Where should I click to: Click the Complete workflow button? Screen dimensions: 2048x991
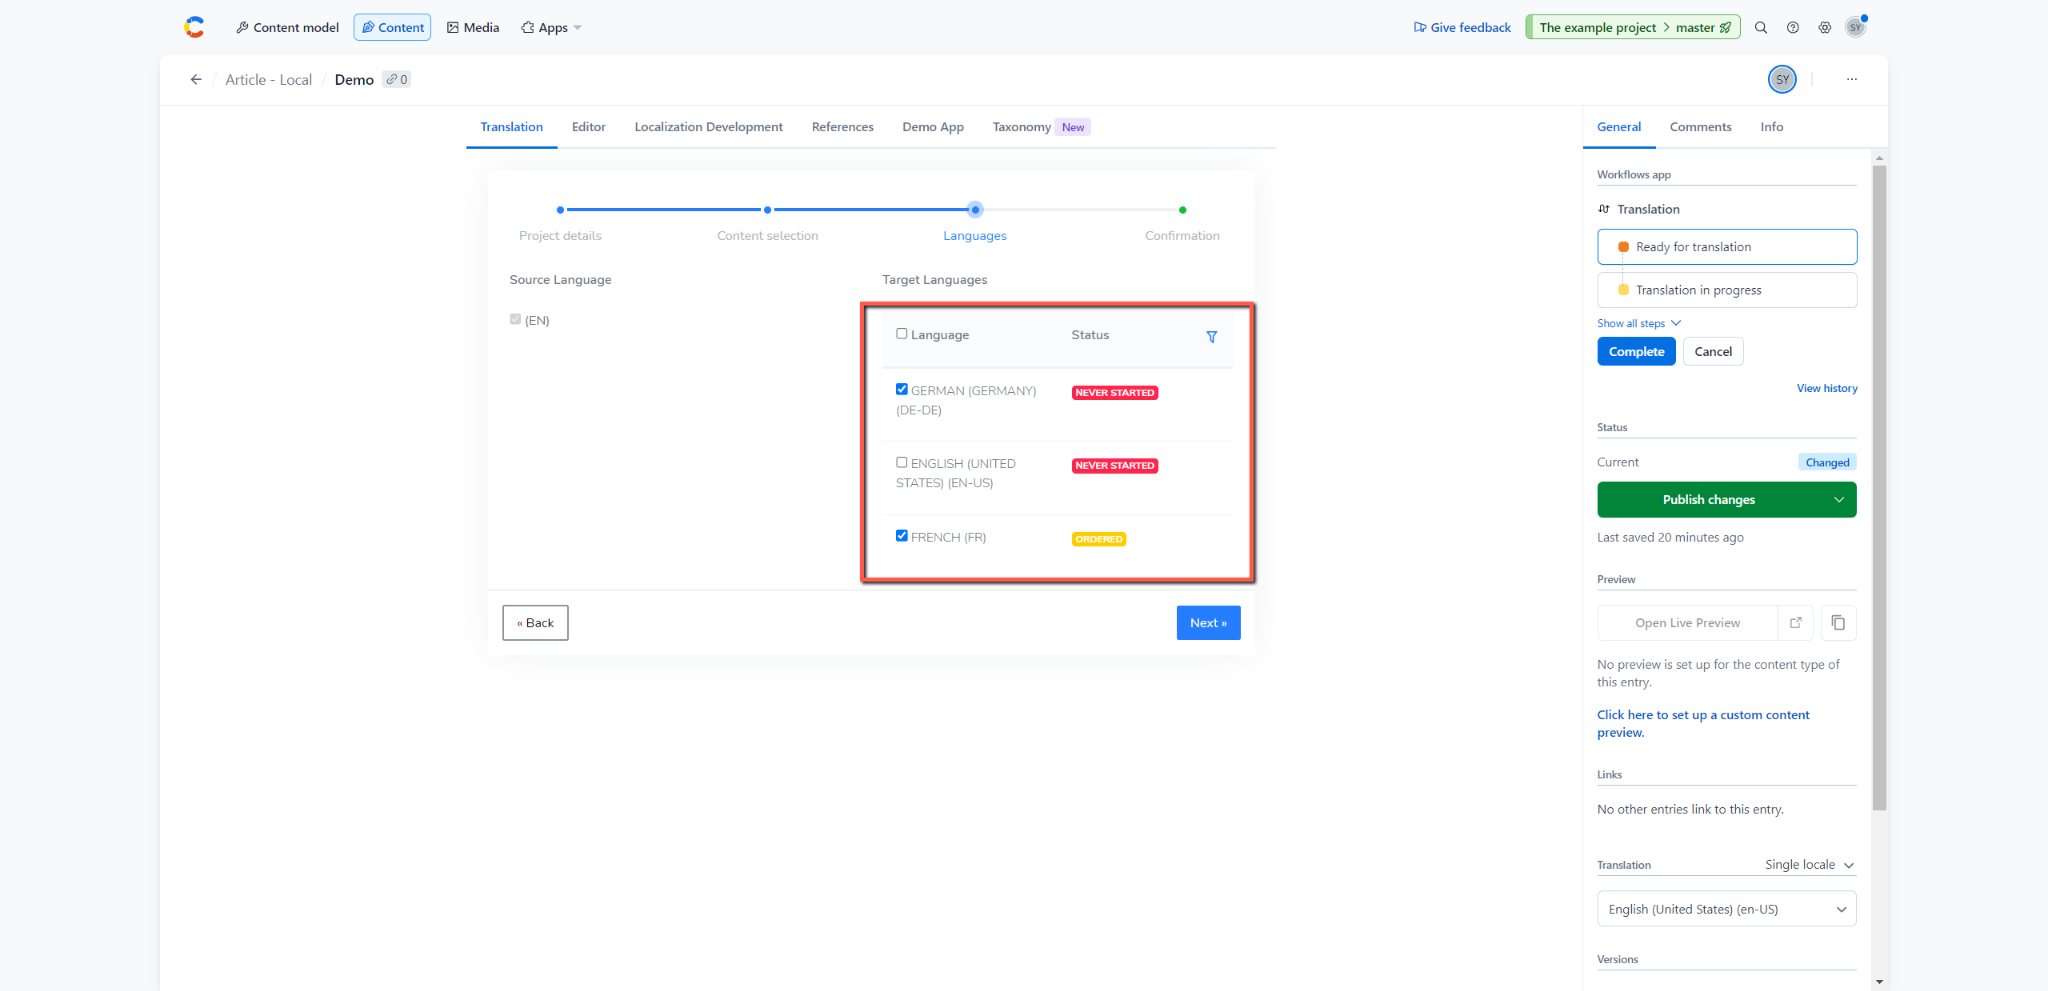(1636, 352)
